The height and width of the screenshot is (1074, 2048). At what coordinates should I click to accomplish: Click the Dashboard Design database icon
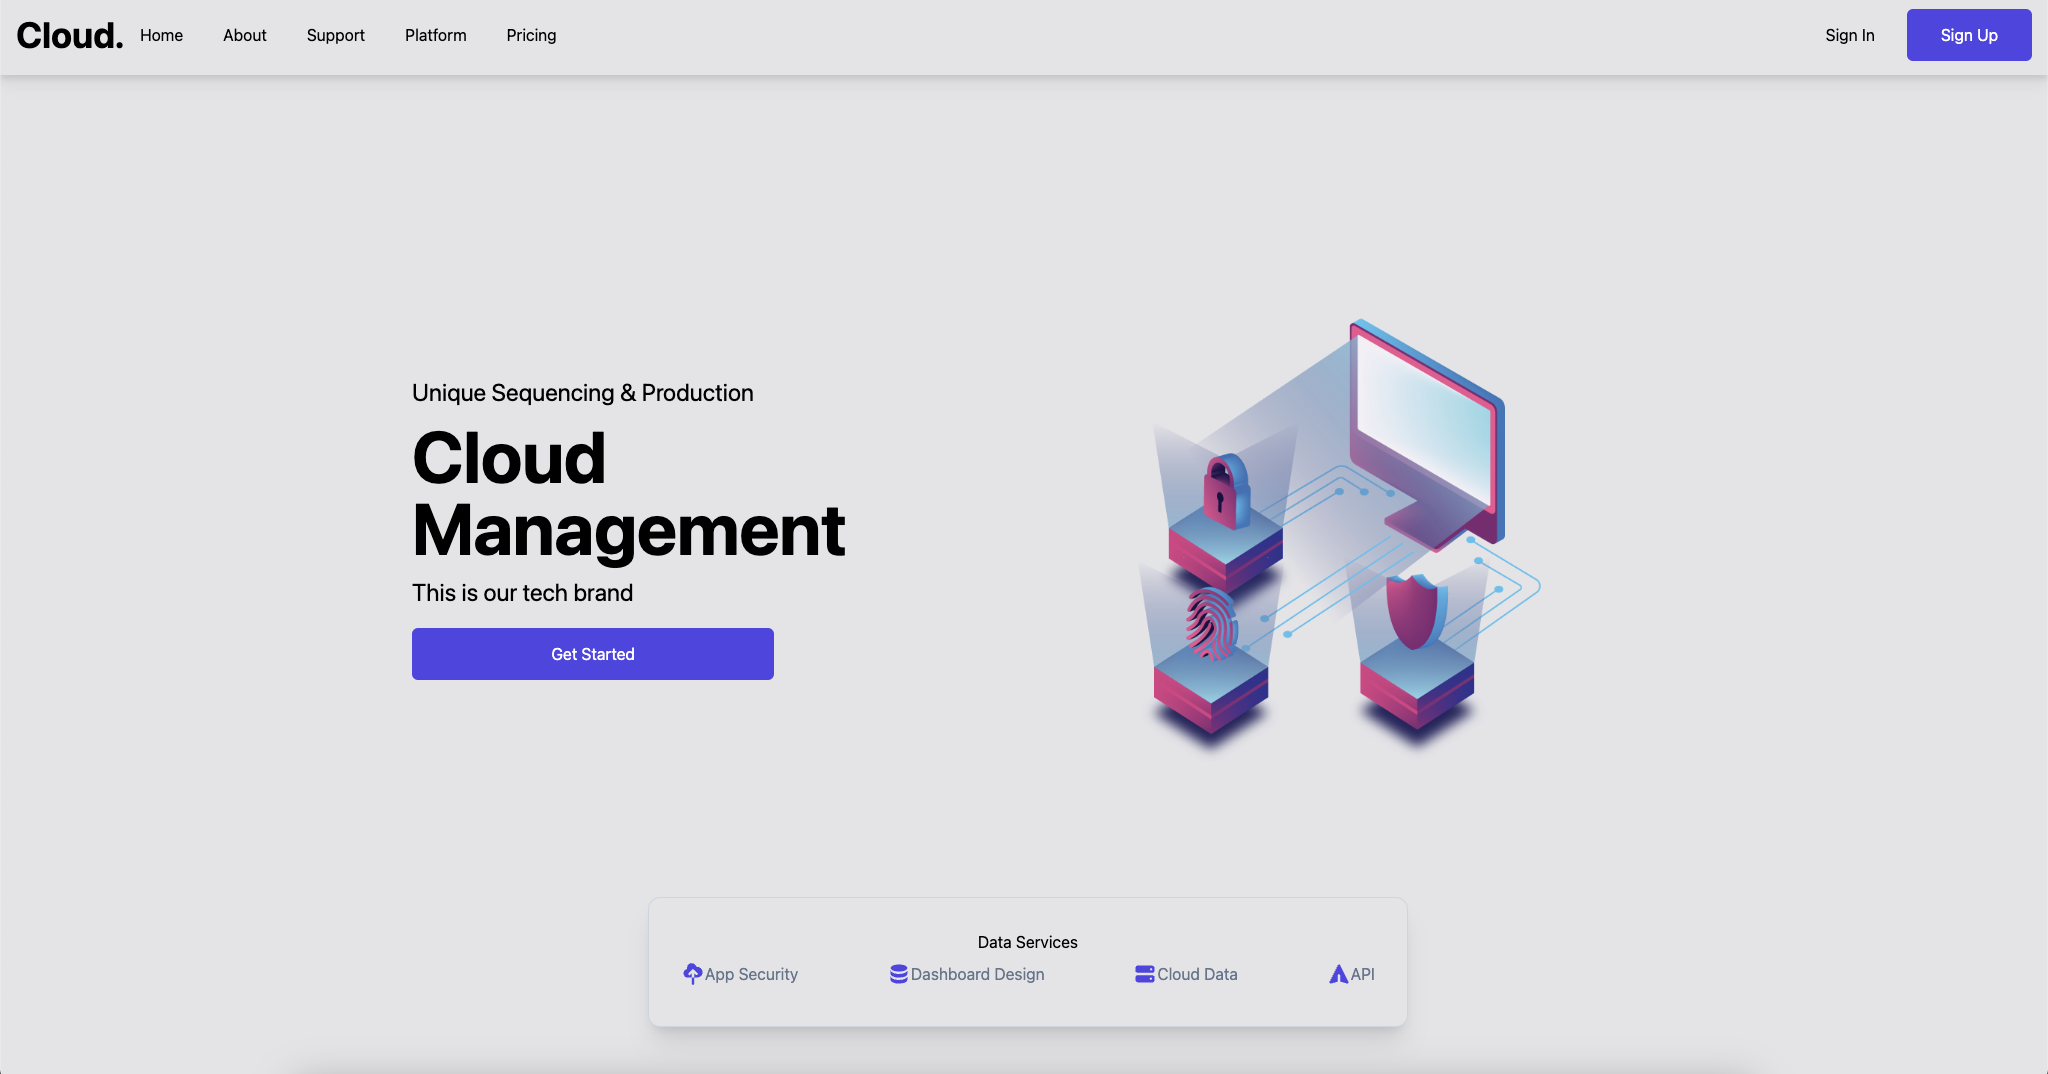(898, 972)
